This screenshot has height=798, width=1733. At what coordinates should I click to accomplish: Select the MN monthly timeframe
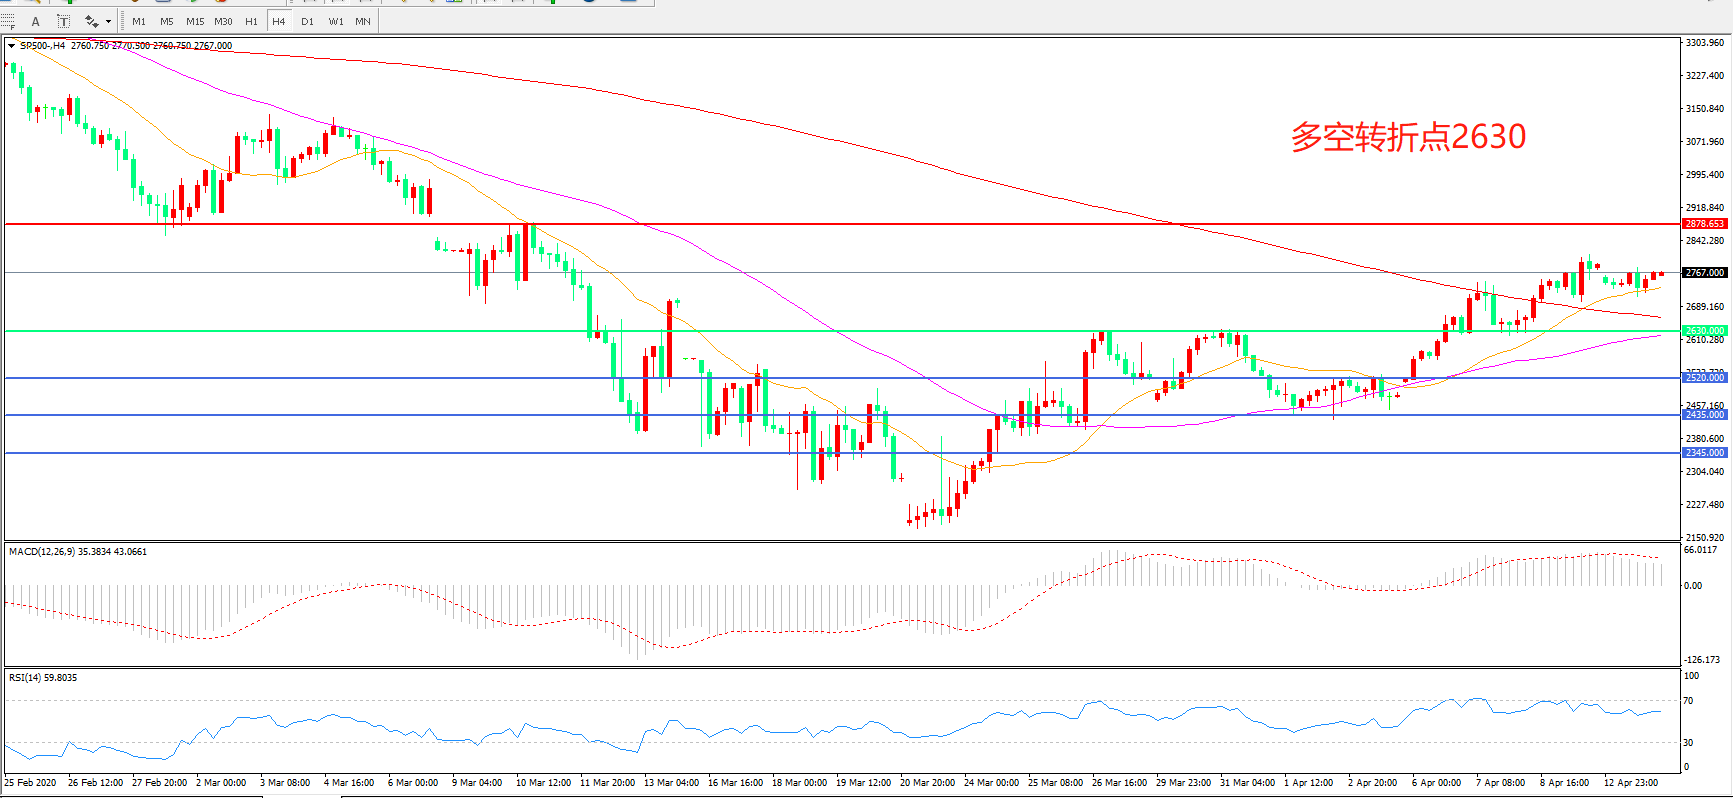(363, 21)
